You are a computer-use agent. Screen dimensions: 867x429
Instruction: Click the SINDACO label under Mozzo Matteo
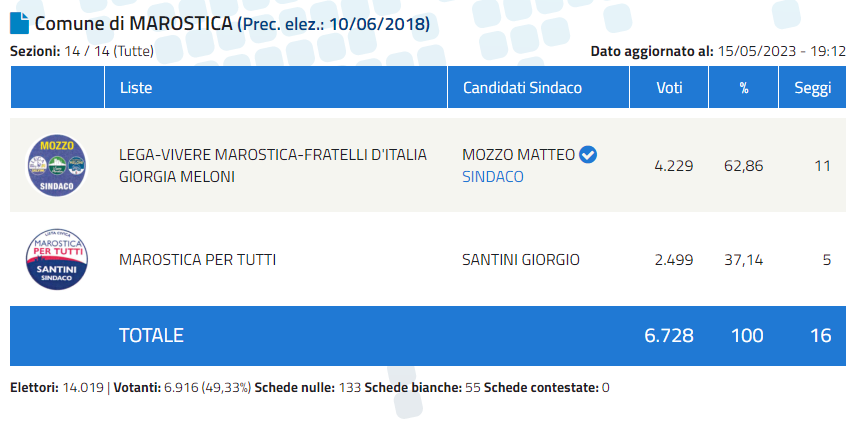point(493,177)
